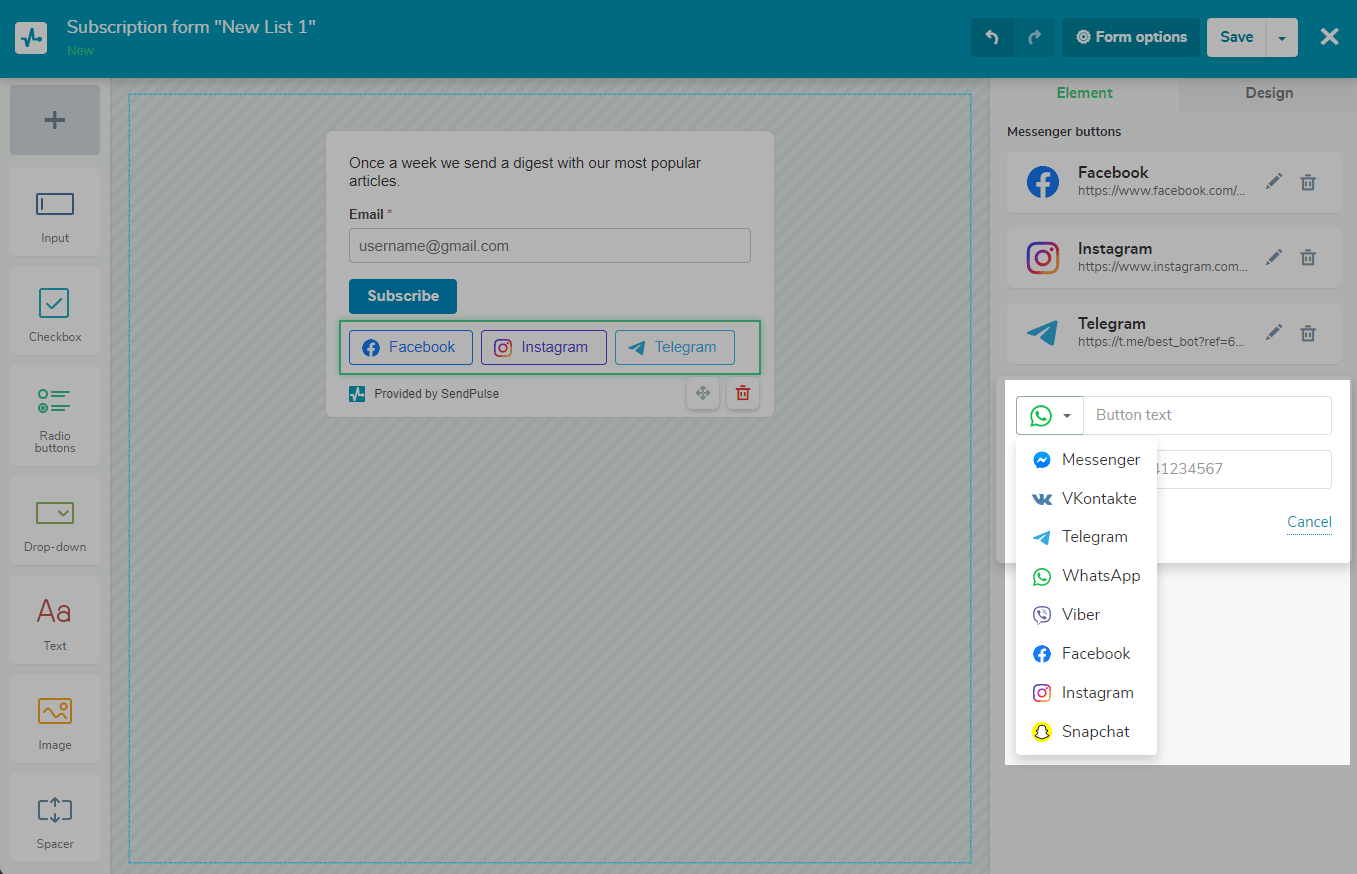Switch to the Element tab
1357x874 pixels.
click(x=1084, y=93)
